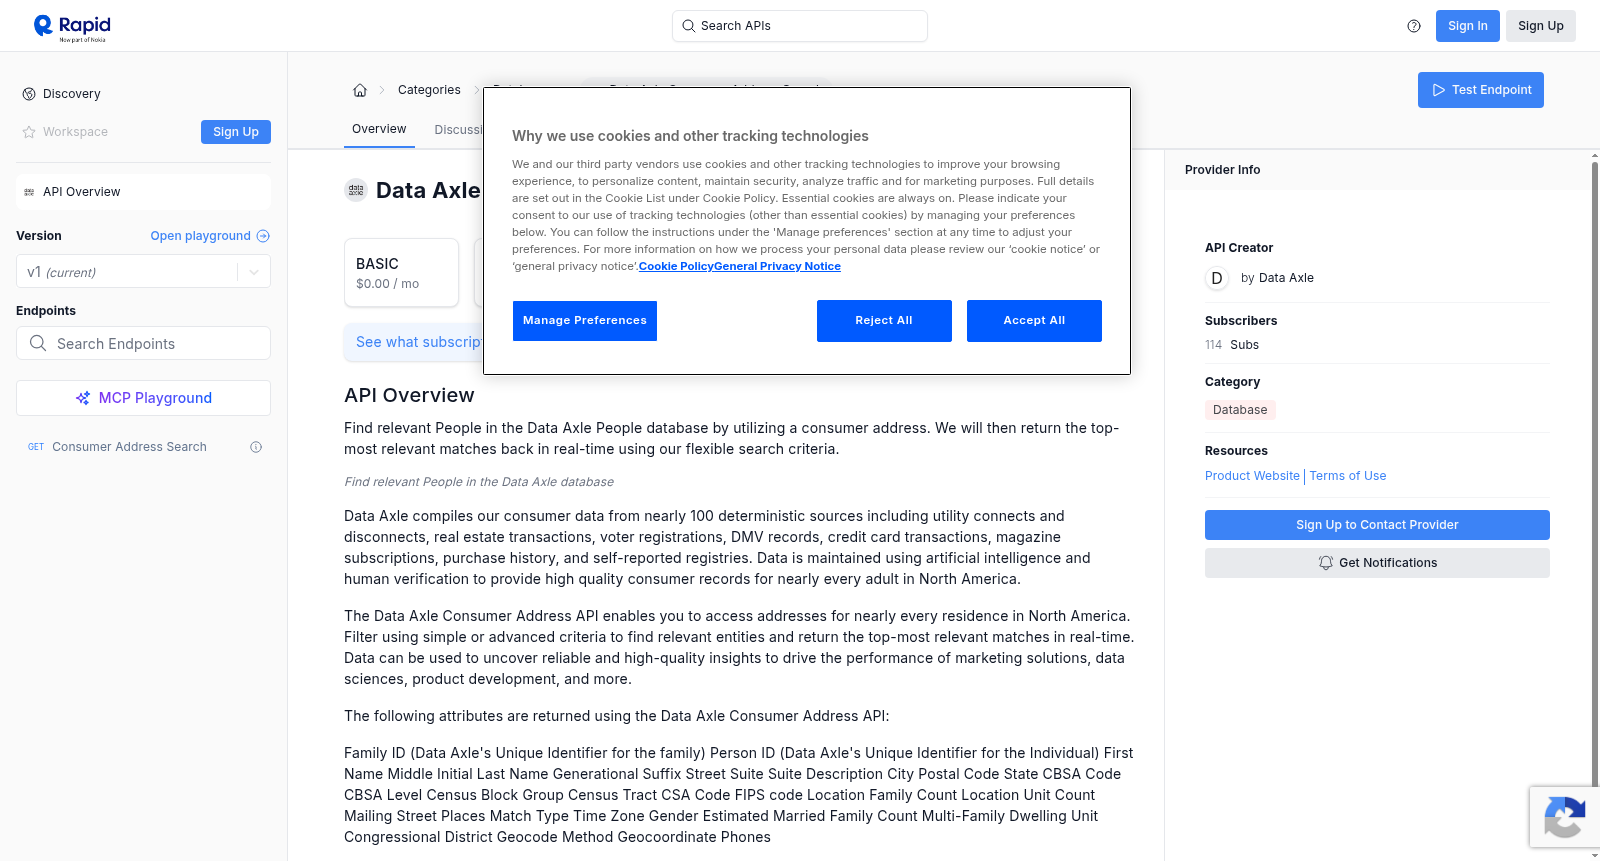
Task: Click Reject All cookies
Action: click(884, 321)
